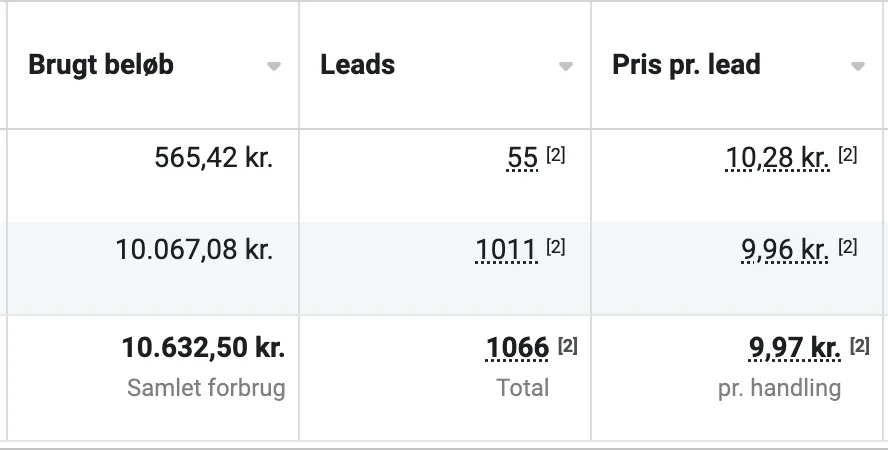The image size is (888, 450).
Task: Open the Pris pr. lead dropdown arrow
Action: pos(858,66)
